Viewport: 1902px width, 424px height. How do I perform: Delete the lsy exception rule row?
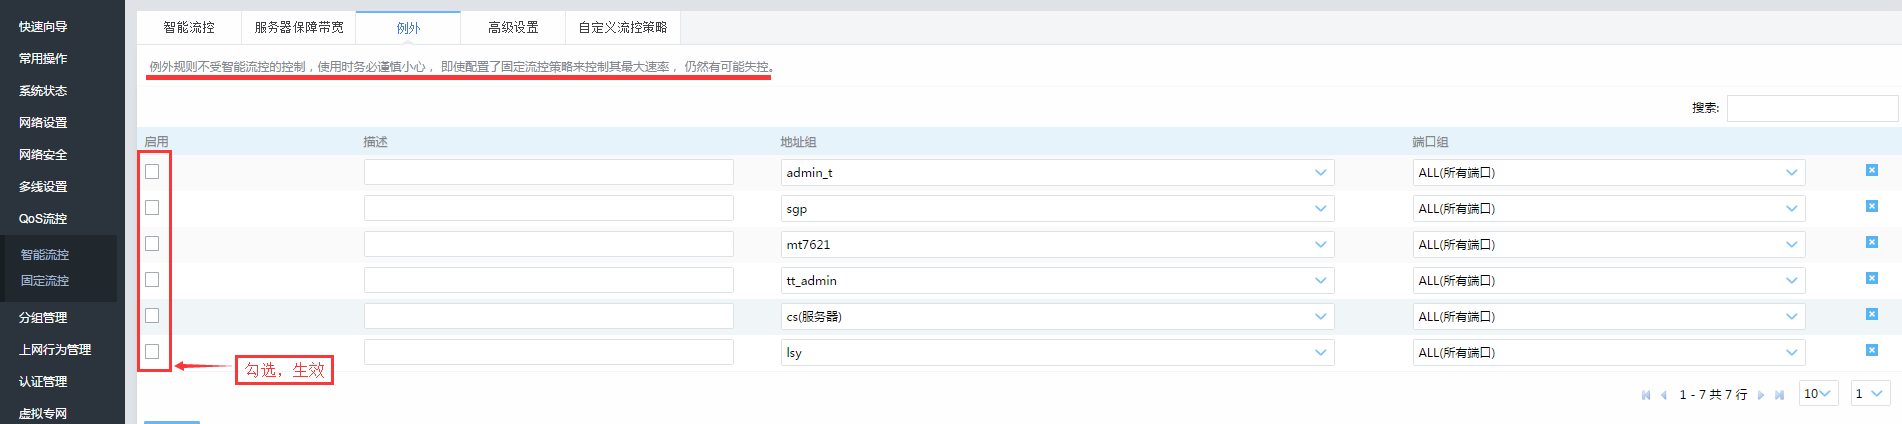(1871, 351)
